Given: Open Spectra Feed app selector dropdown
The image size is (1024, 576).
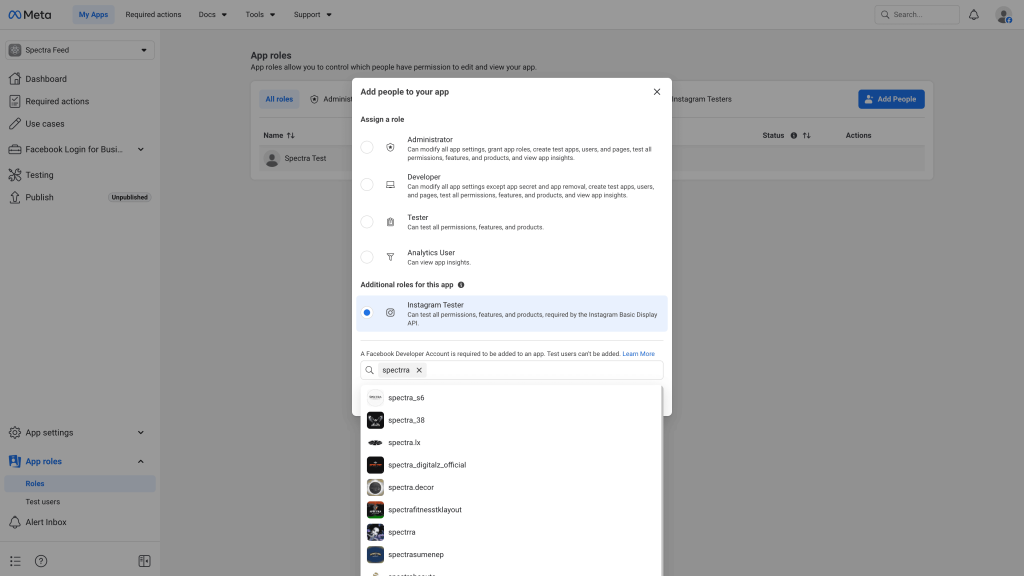Looking at the screenshot, I should tap(80, 50).
